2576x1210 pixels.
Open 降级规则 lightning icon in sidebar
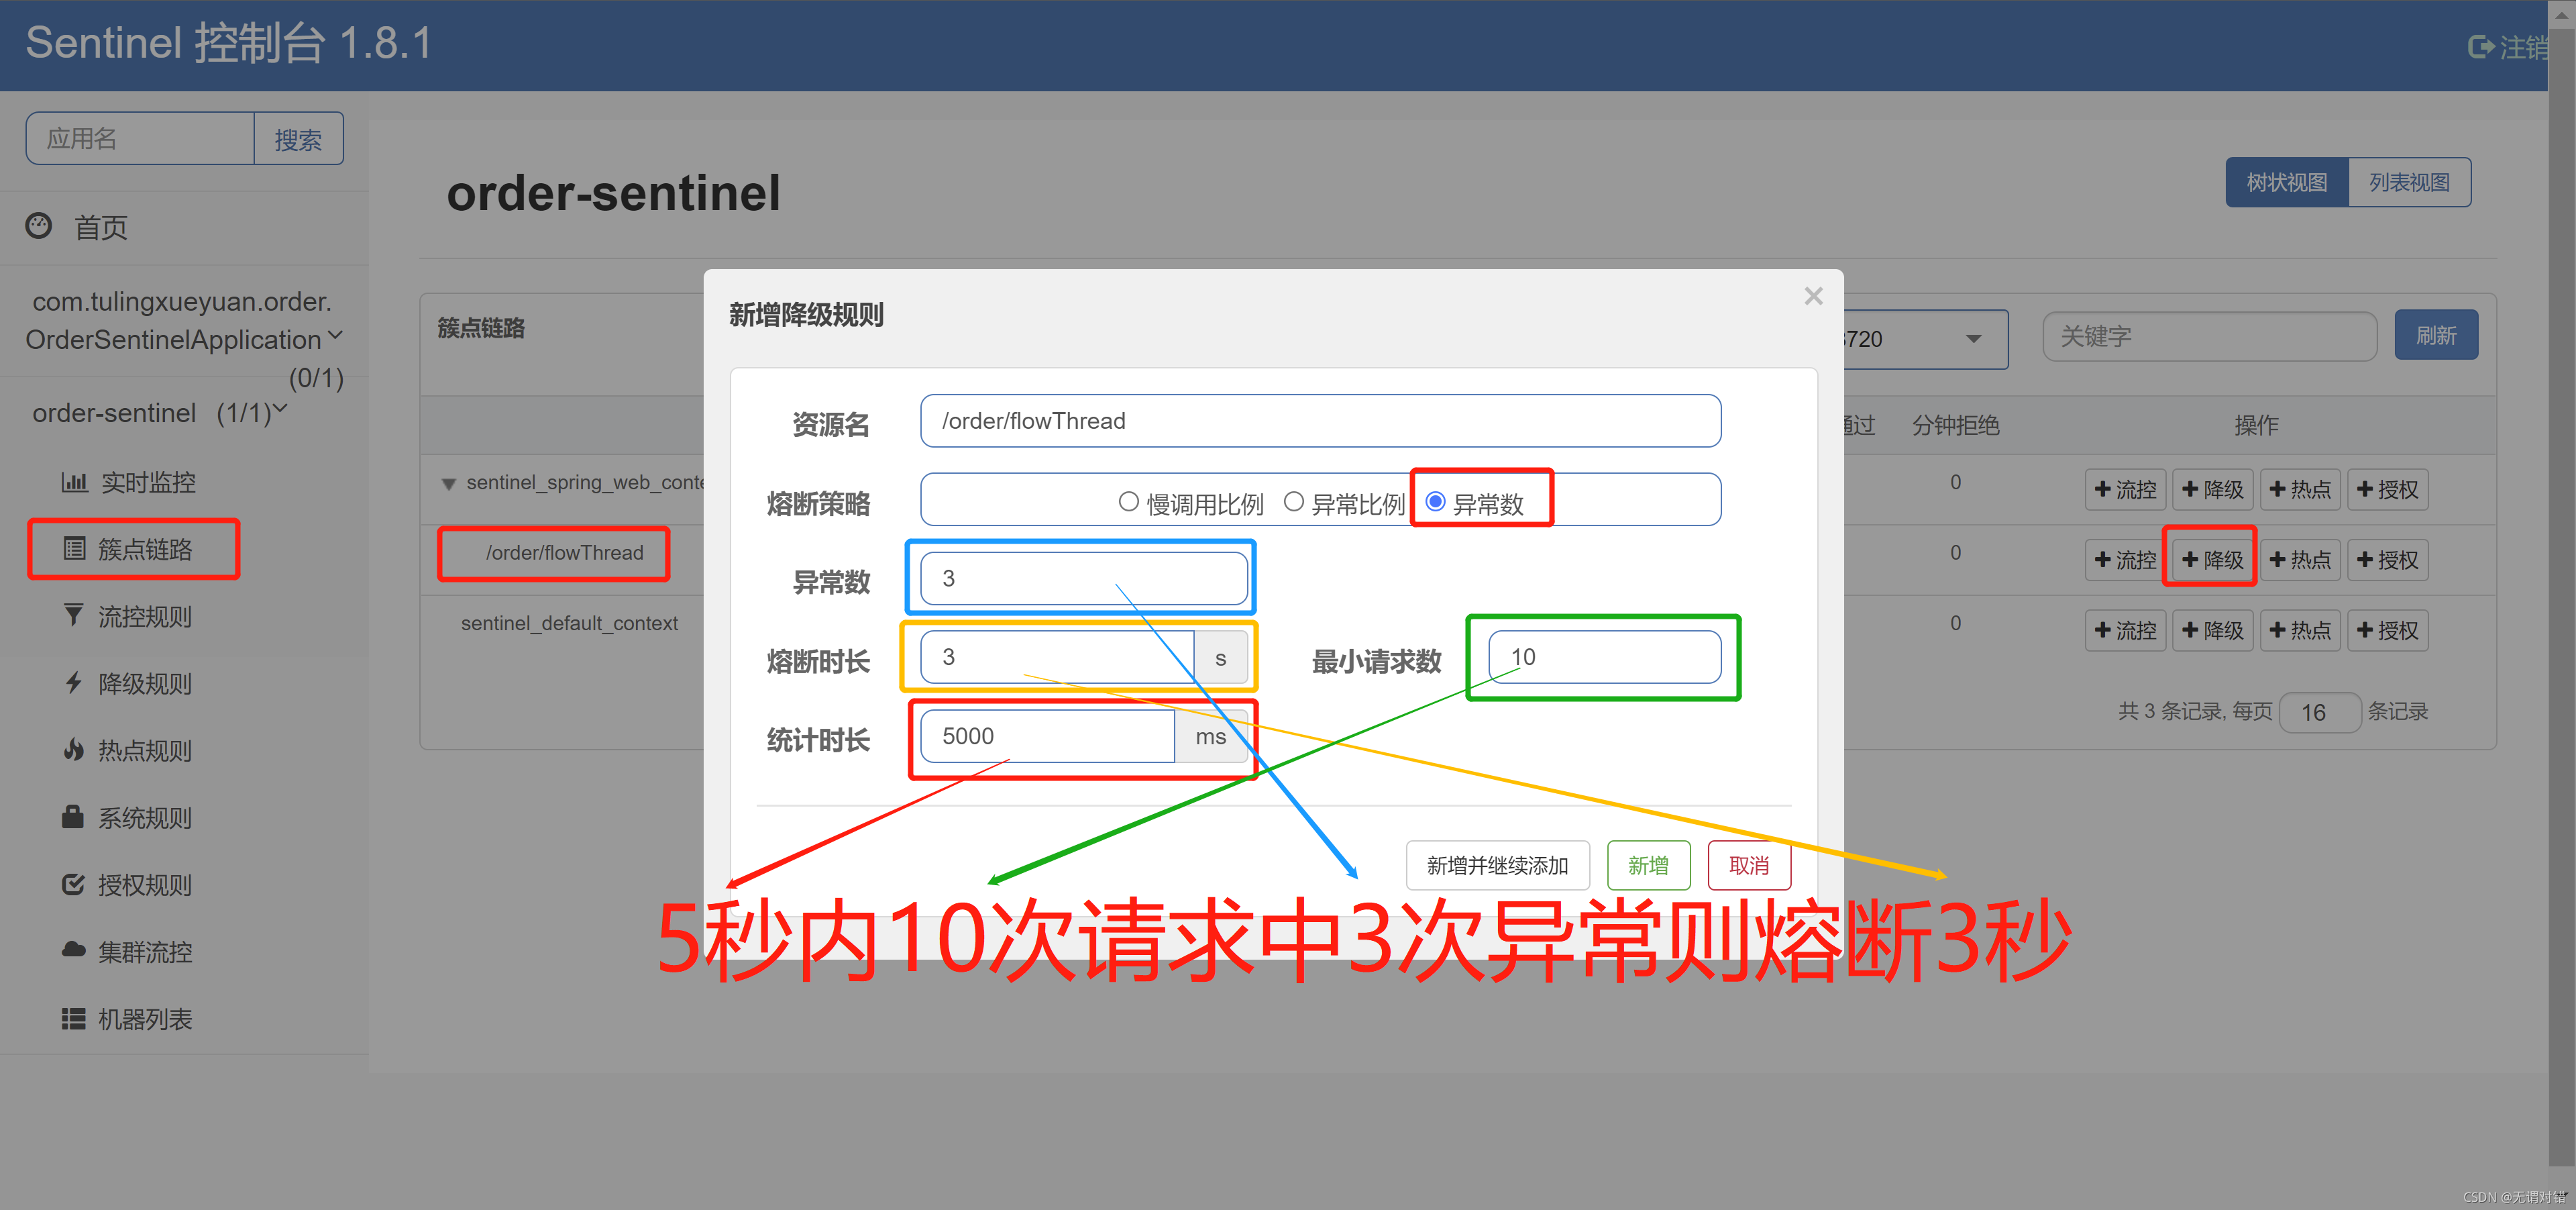click(x=73, y=683)
